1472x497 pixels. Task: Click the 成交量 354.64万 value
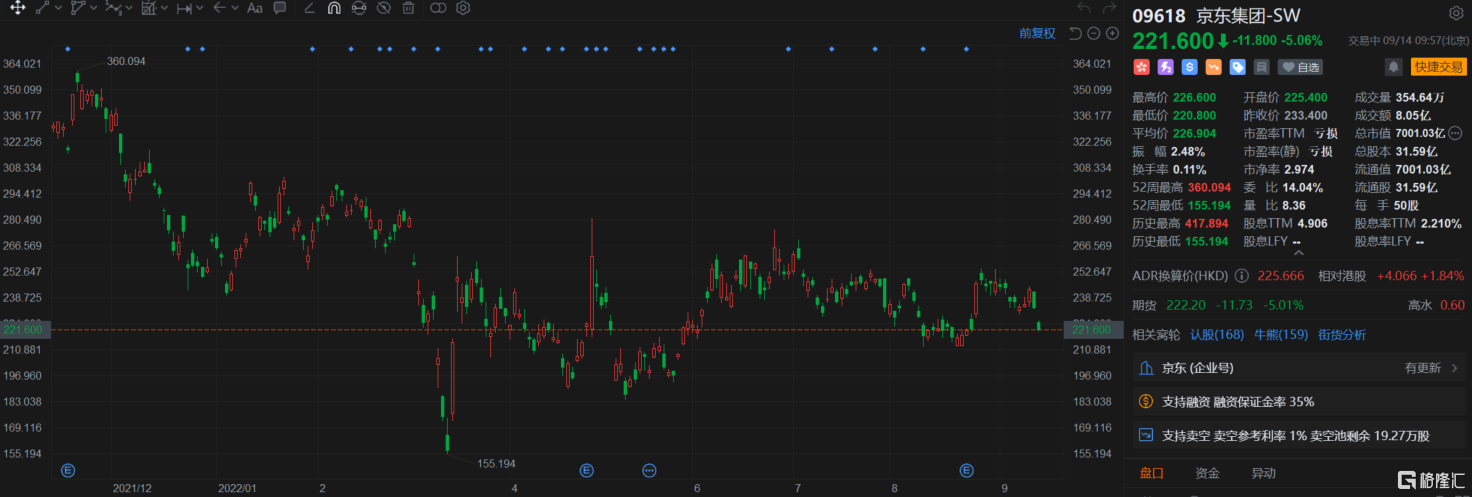click(x=1420, y=98)
